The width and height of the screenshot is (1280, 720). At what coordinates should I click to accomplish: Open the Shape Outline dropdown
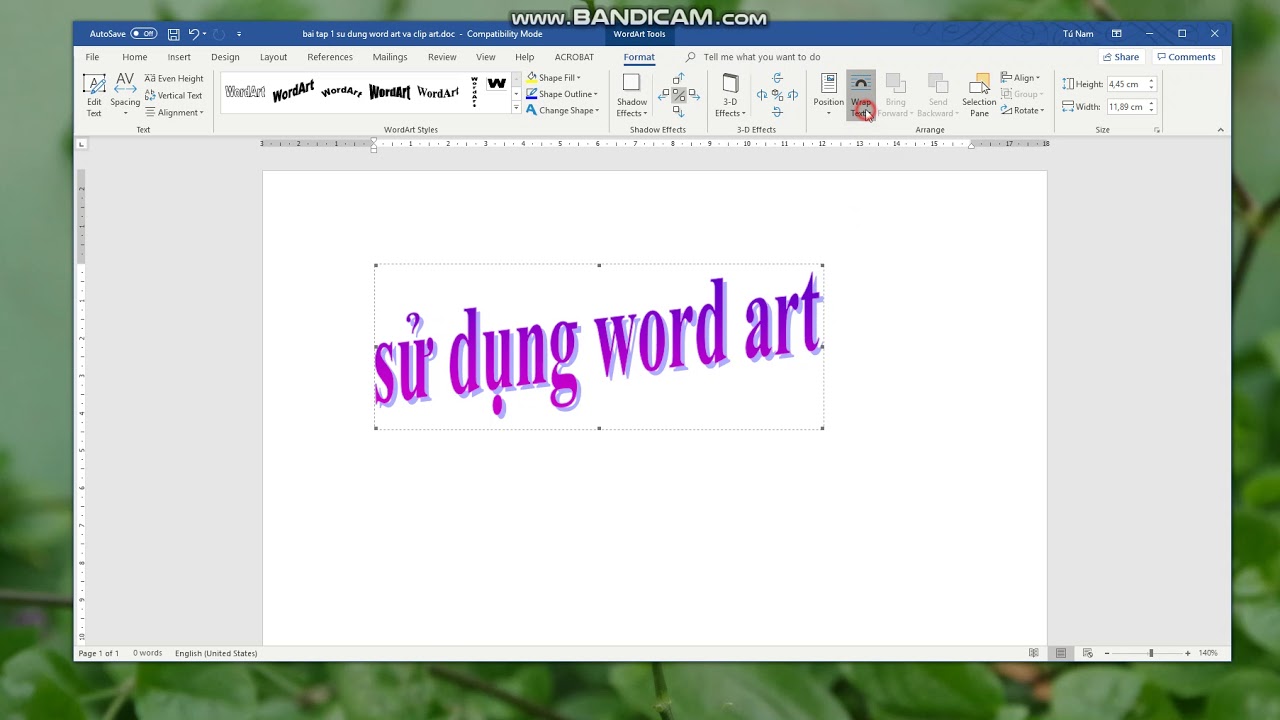click(561, 94)
